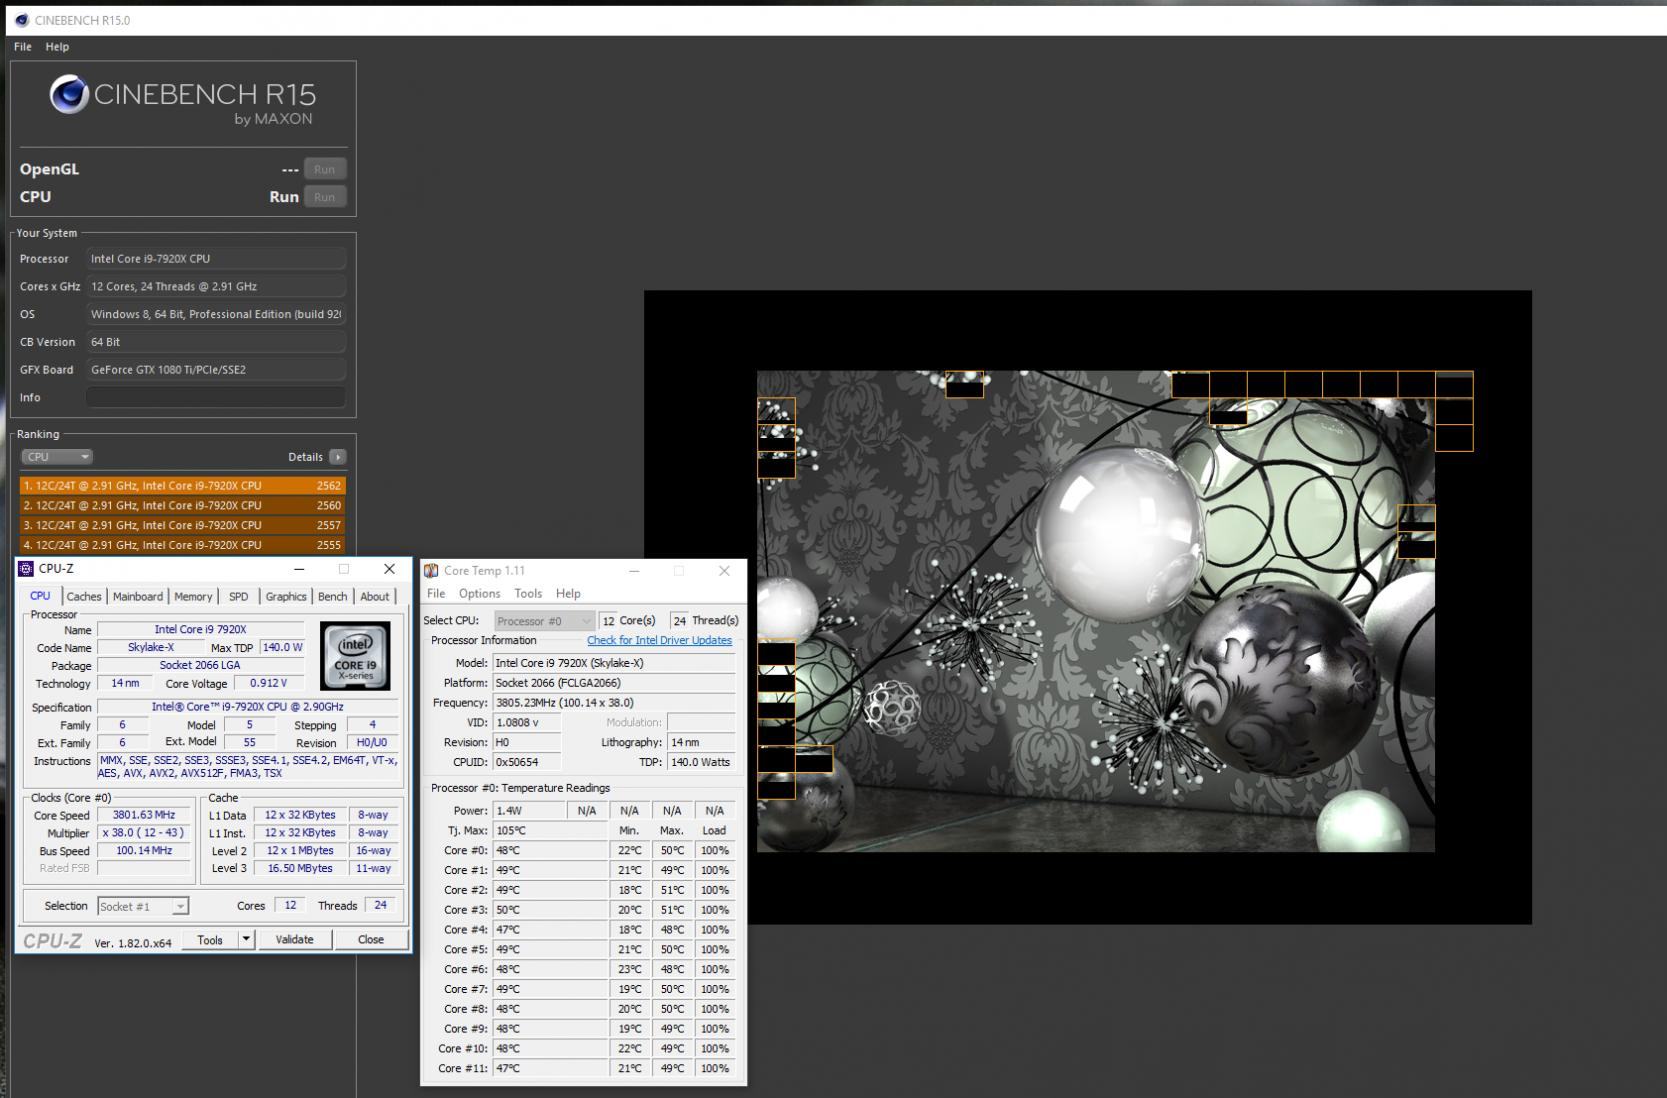Click the GFX Board GeForce GTX 1080 Ti field
Image resolution: width=1667 pixels, height=1098 pixels.
216,370
